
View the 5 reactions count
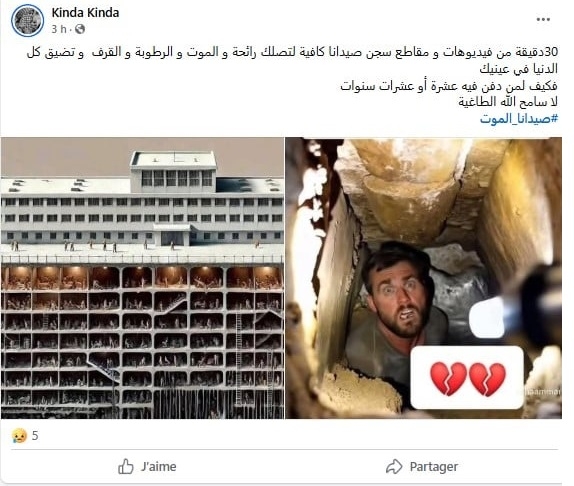pos(35,435)
